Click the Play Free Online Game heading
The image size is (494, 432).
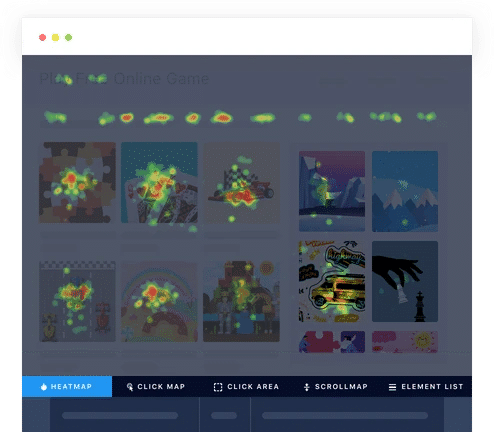(x=124, y=79)
